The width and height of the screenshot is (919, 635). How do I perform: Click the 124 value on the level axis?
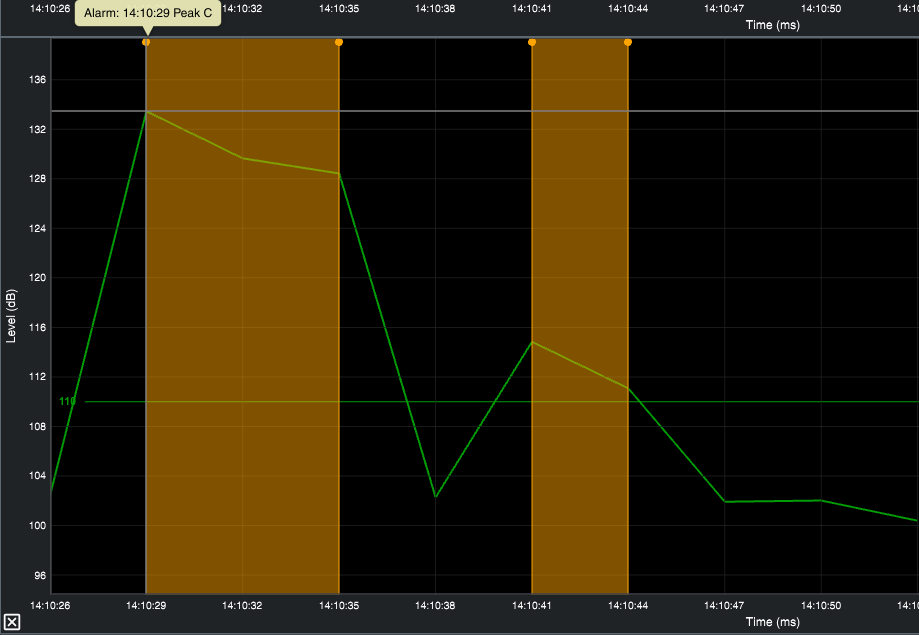38,229
